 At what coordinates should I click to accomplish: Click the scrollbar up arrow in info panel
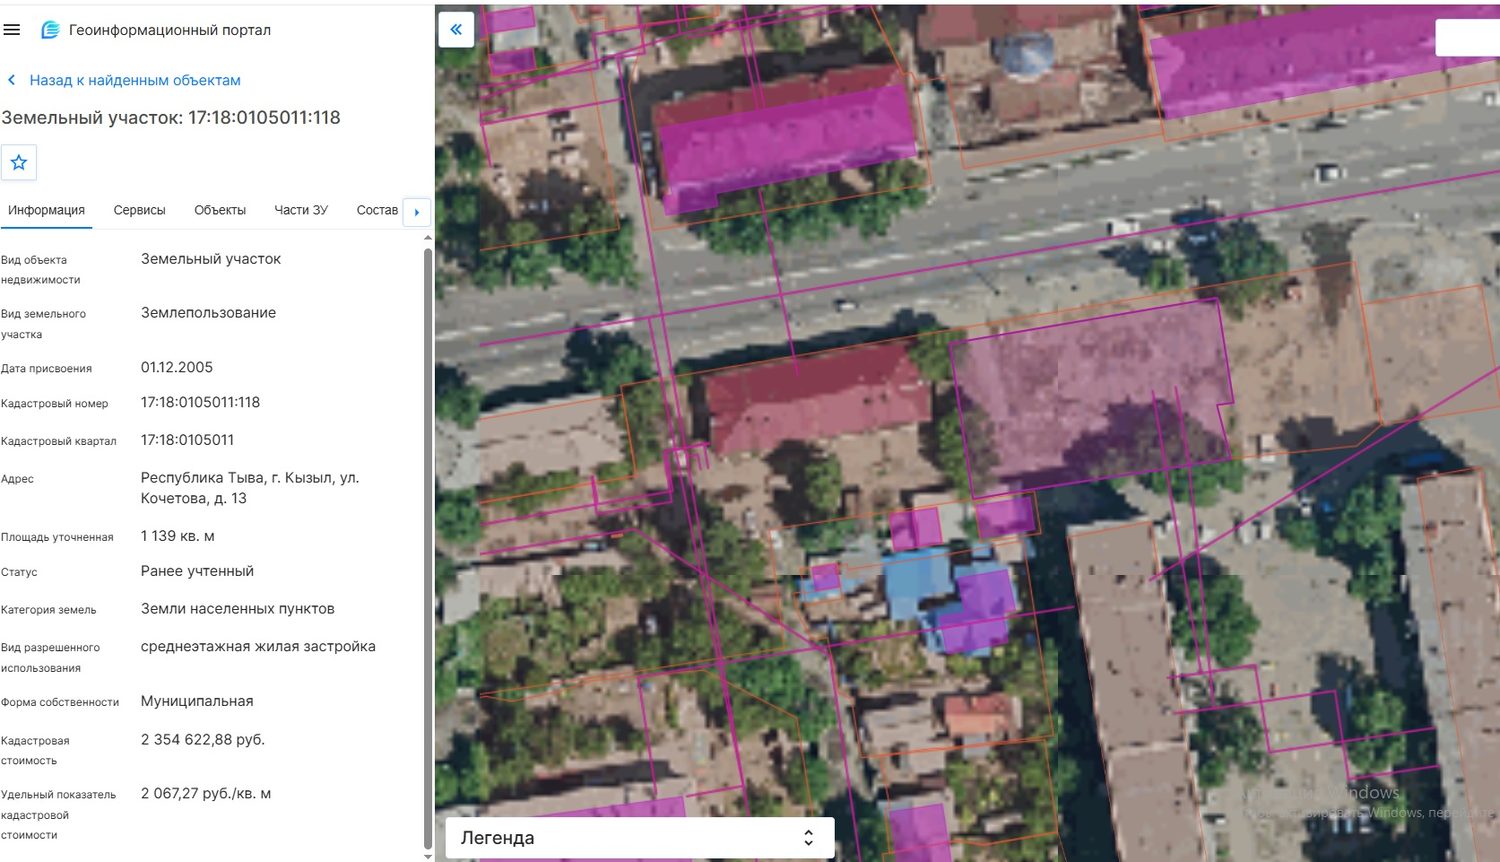tap(428, 238)
